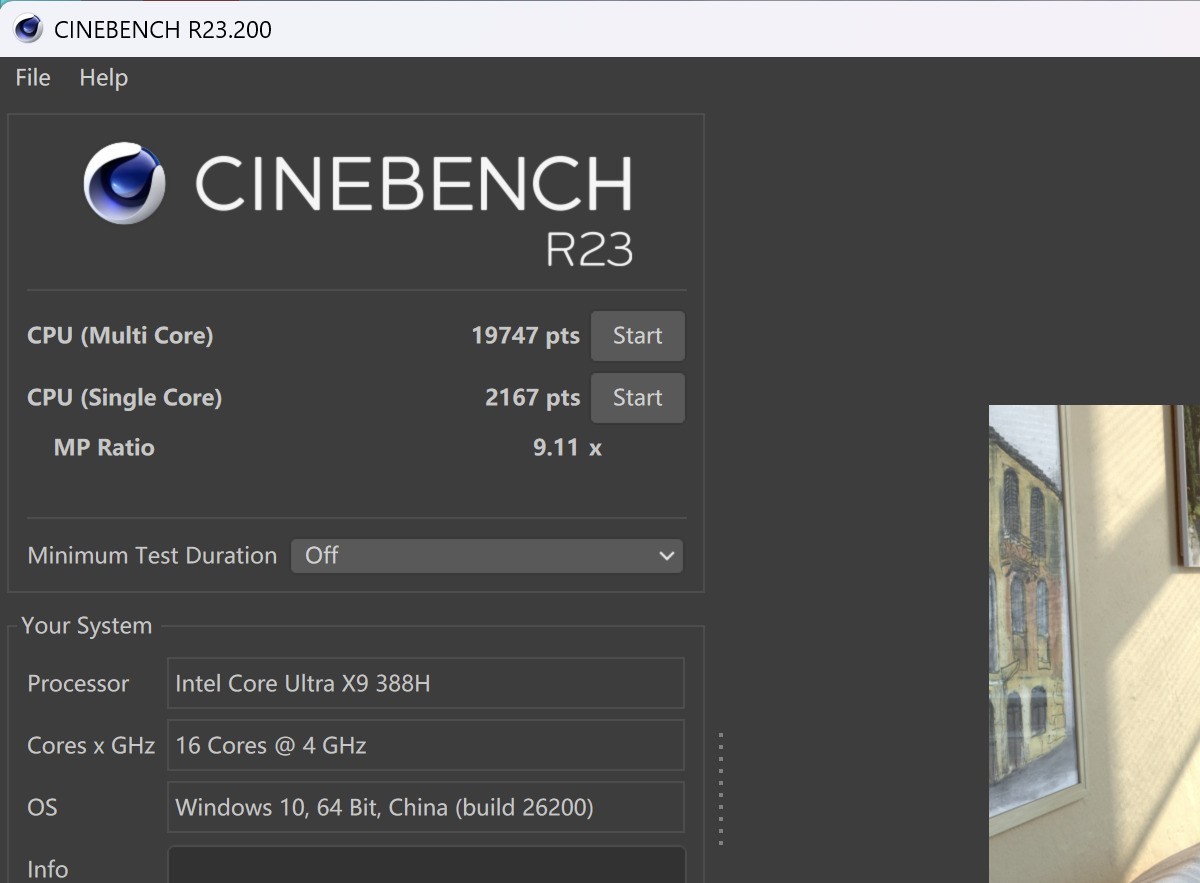
Task: Open the Help menu
Action: pyautogui.click(x=103, y=78)
